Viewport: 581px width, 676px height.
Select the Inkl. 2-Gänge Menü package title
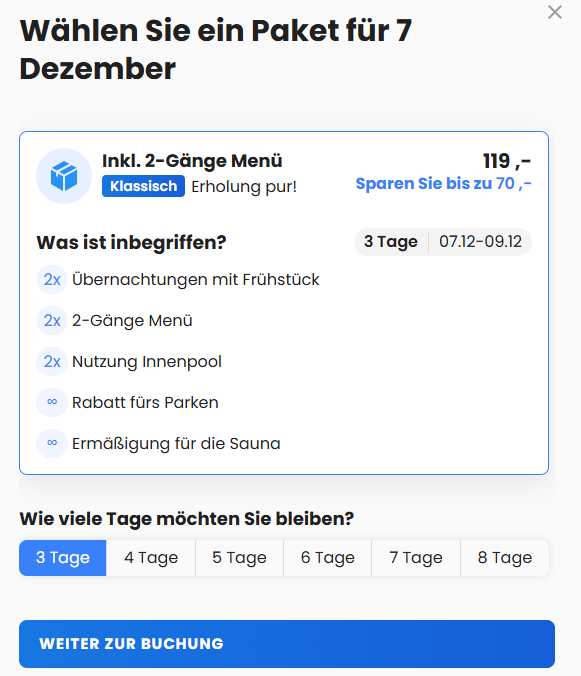click(192, 161)
